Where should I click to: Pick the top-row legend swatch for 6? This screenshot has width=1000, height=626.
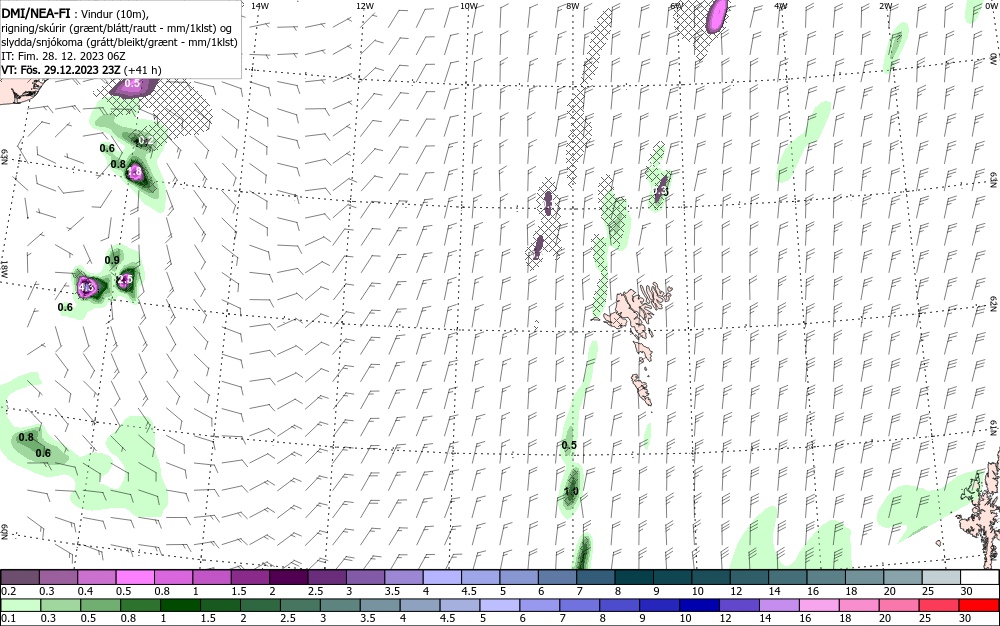[557, 578]
